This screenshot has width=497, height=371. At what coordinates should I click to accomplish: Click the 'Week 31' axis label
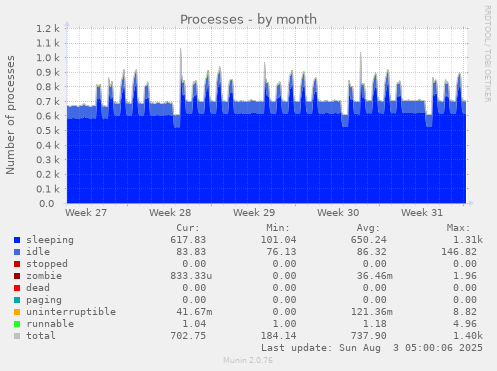(x=422, y=213)
